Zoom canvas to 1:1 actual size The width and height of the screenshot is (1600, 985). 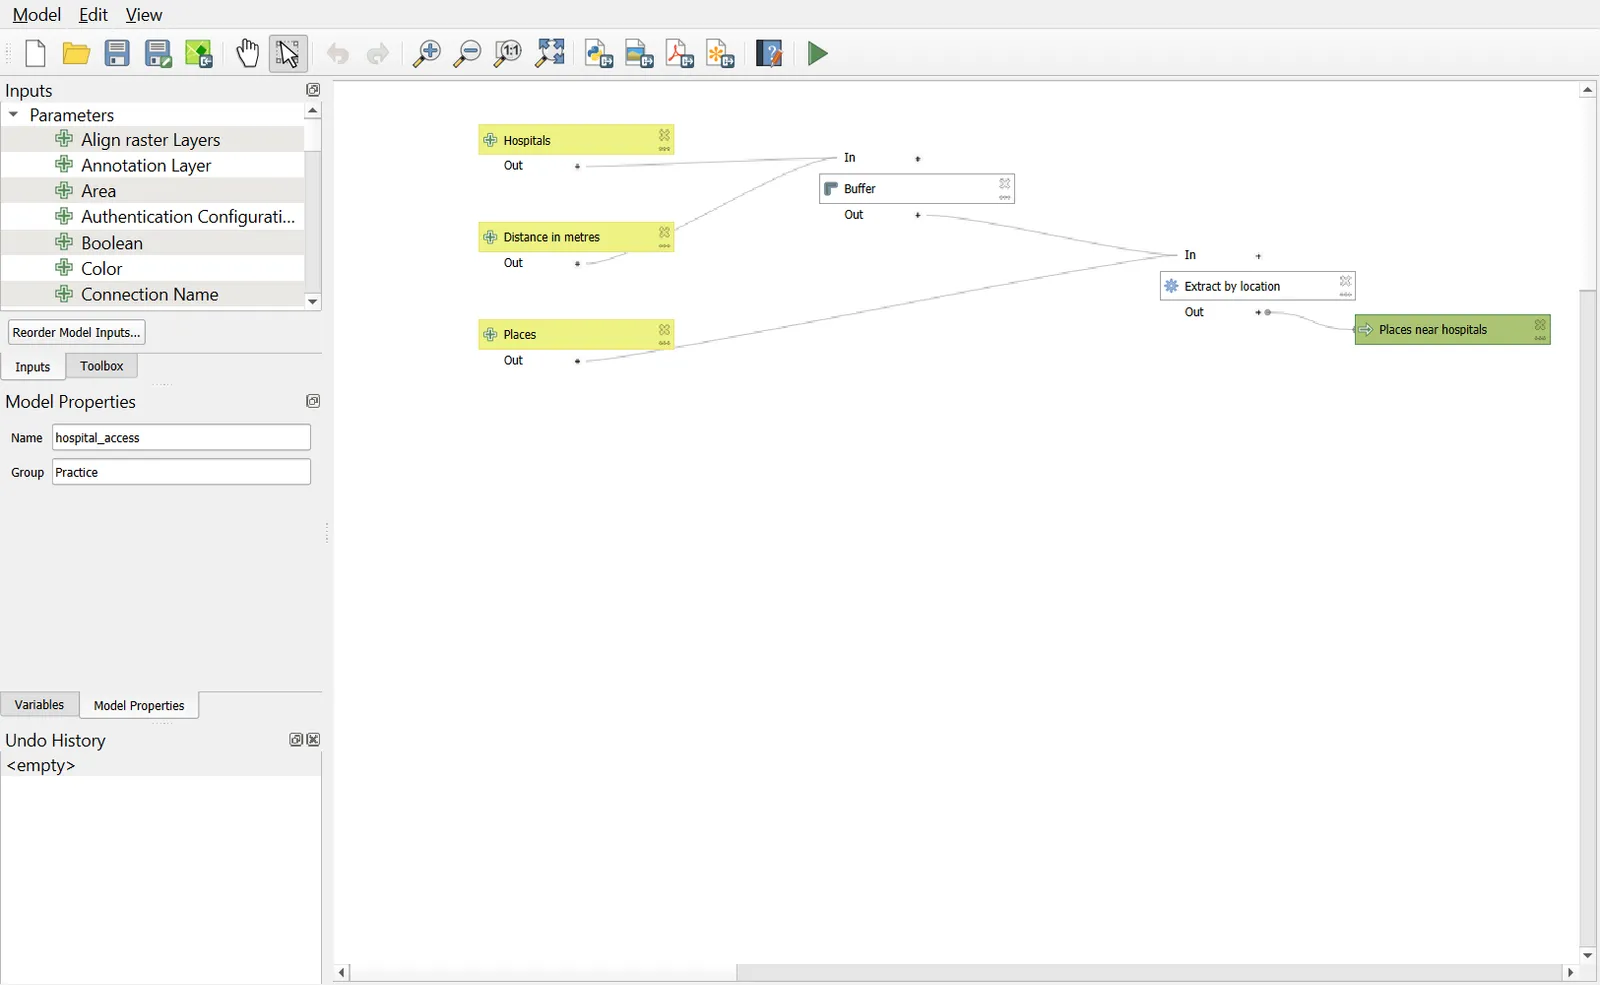pyautogui.click(x=508, y=54)
